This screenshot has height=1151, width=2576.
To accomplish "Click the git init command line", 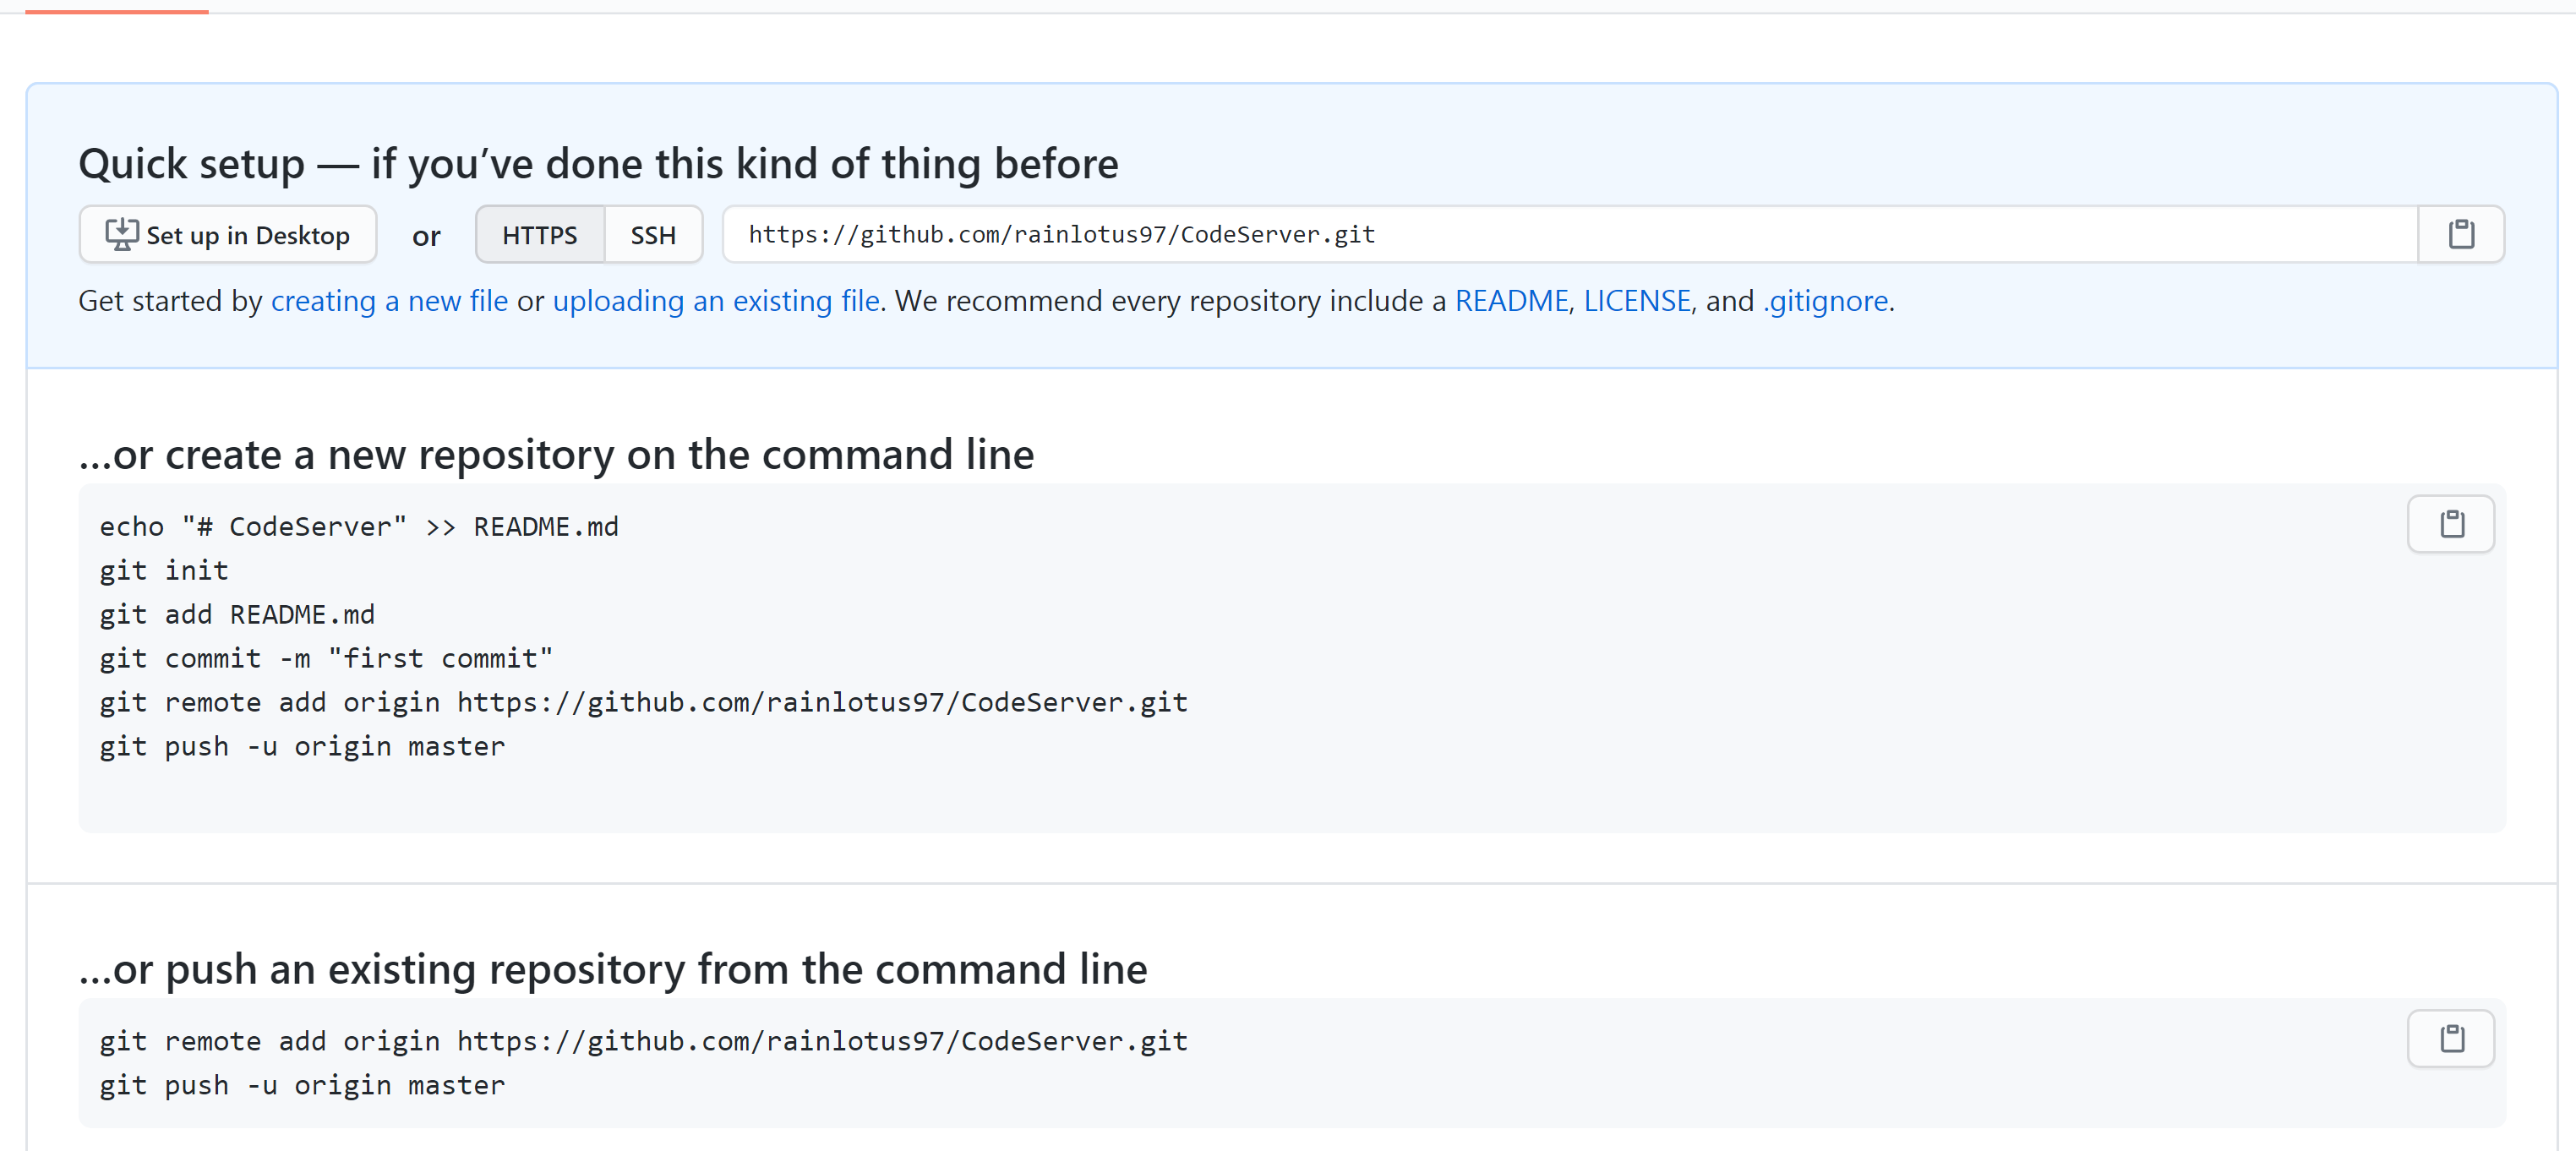I will [164, 571].
